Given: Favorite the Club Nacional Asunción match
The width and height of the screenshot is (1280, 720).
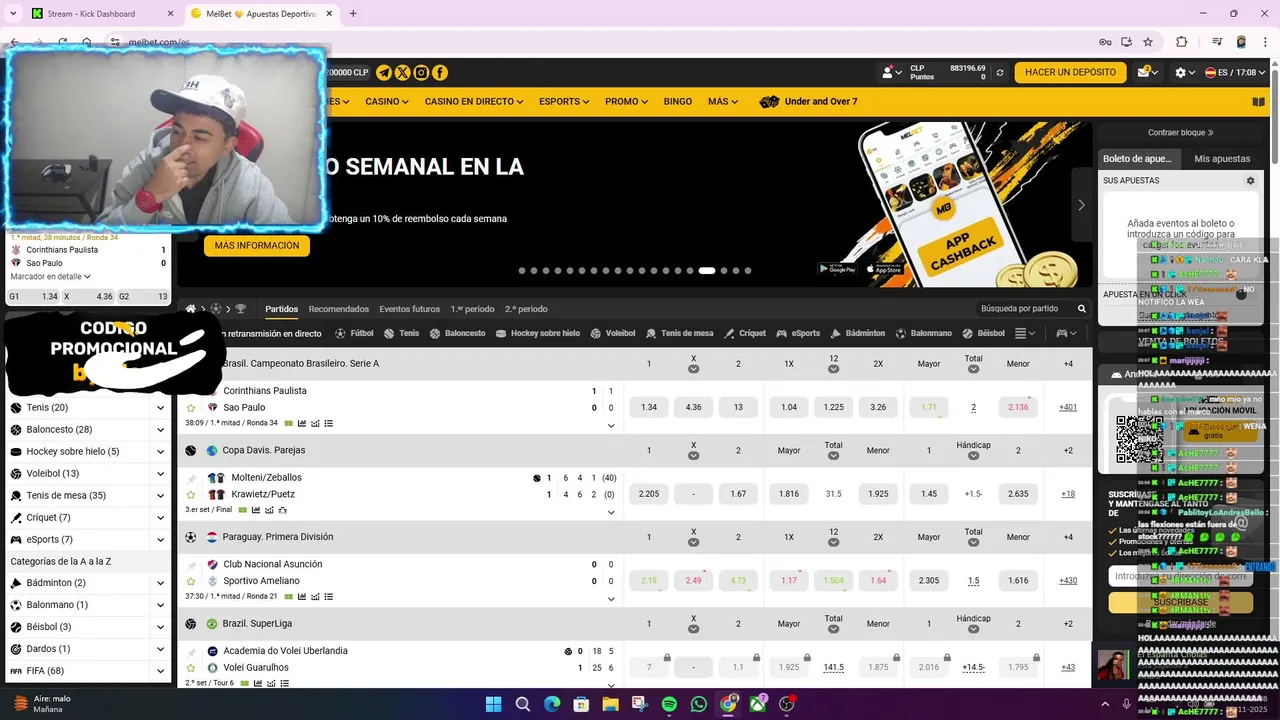Looking at the screenshot, I should pos(191,581).
